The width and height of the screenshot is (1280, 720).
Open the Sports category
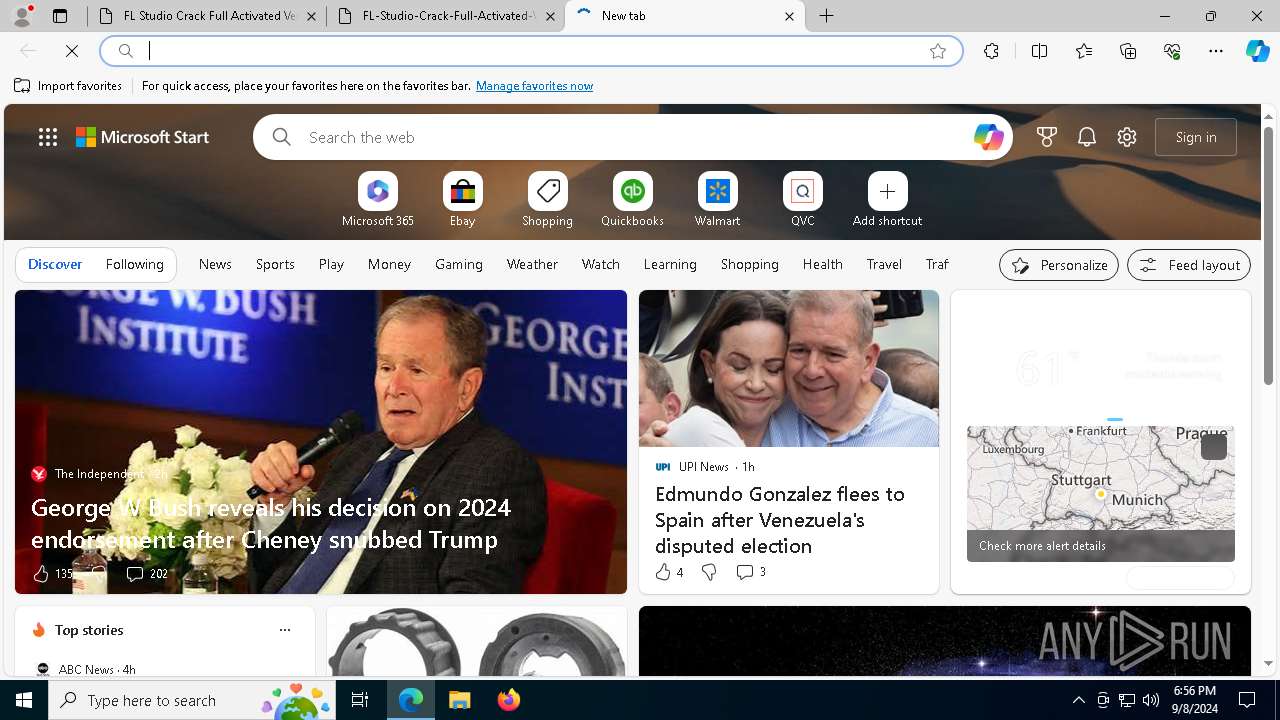coord(275,264)
